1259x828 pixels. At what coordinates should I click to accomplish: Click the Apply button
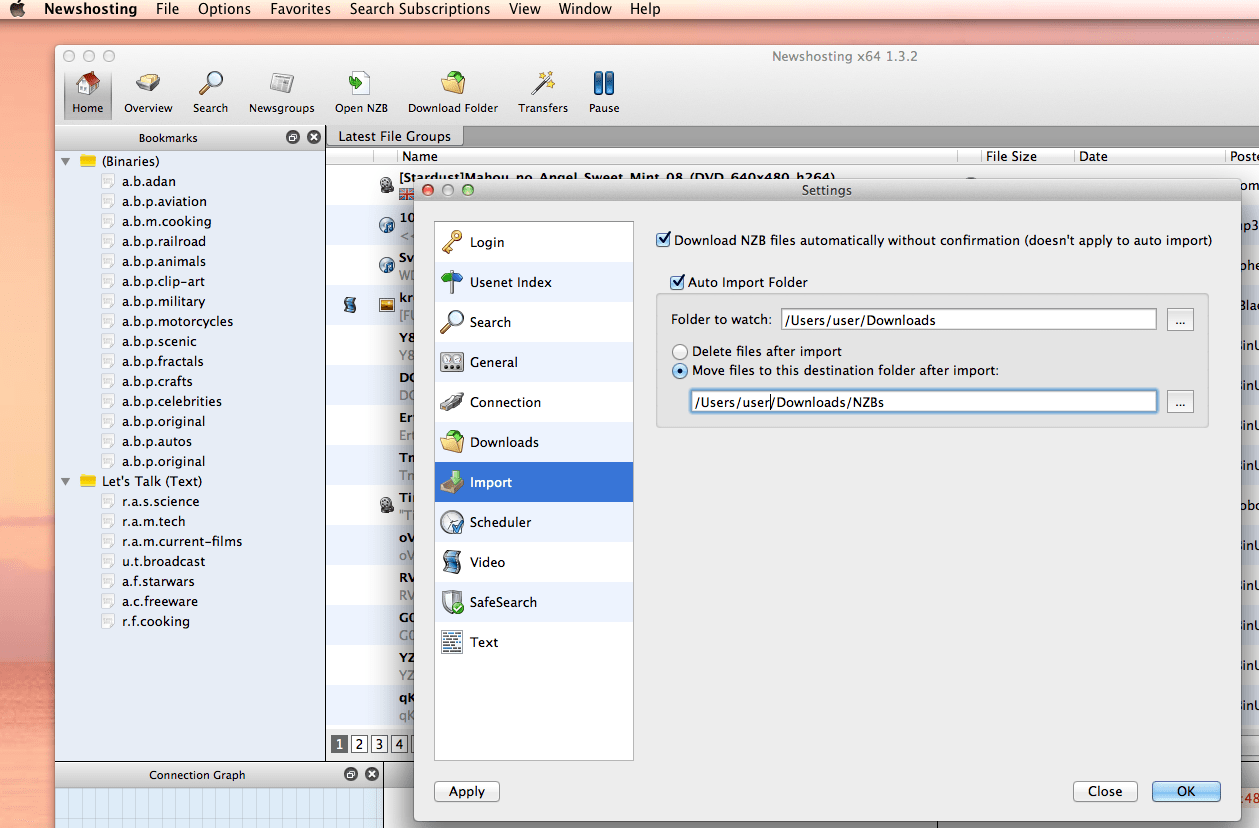pos(467,791)
